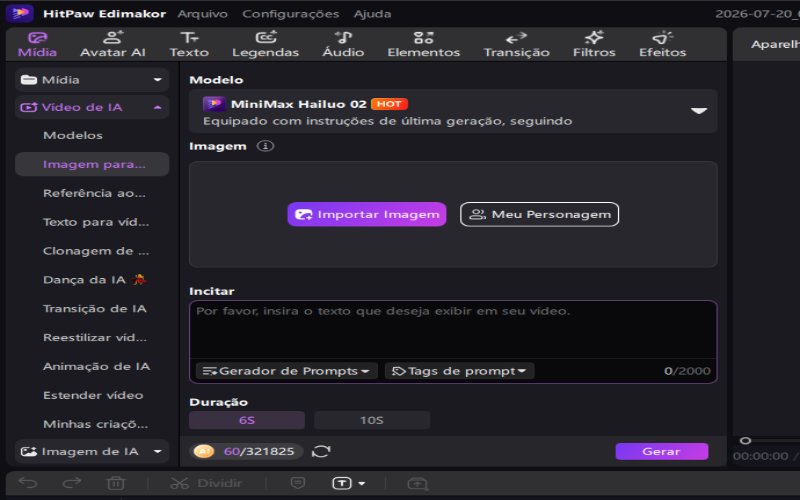800x500 pixels.
Task: Collapse the Vídeo de IA section
Action: coord(92,107)
